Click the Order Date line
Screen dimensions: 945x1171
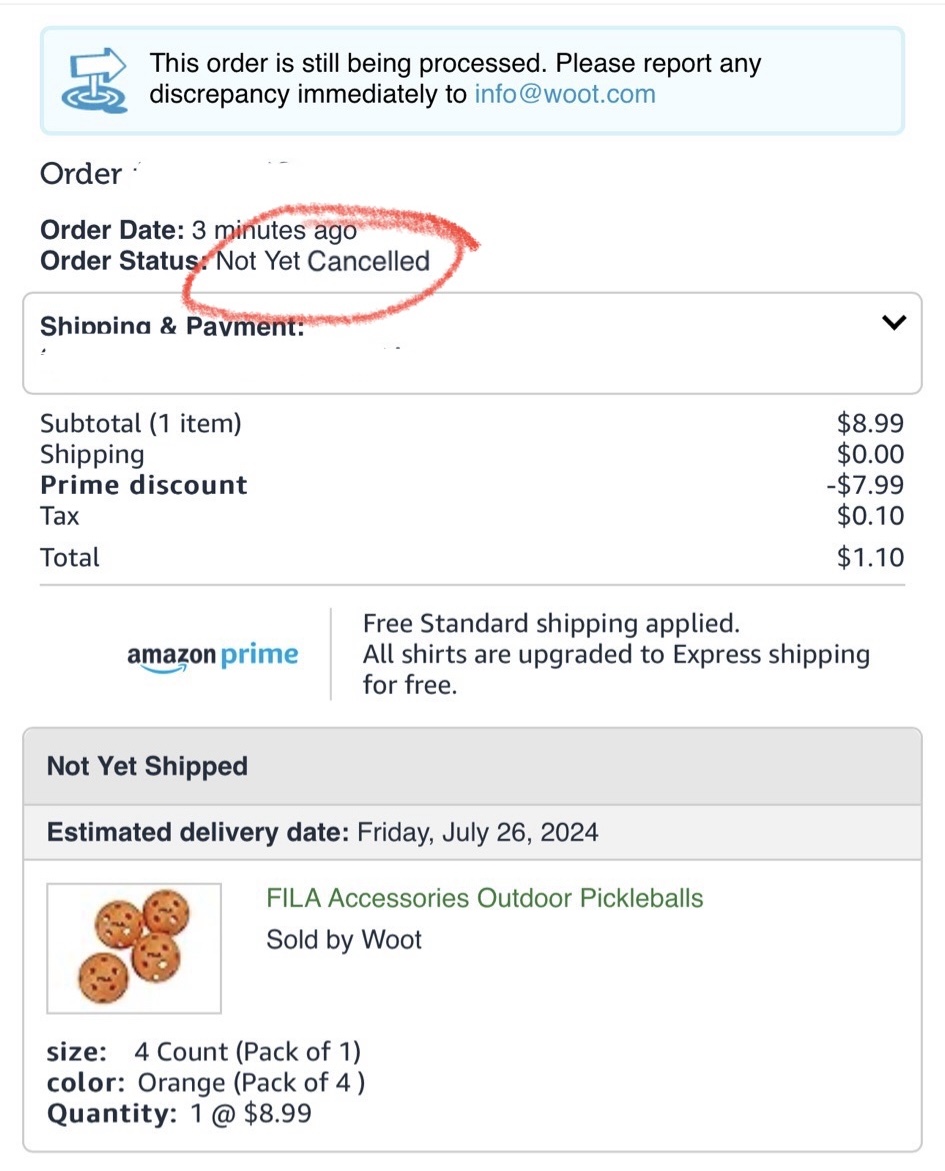198,230
